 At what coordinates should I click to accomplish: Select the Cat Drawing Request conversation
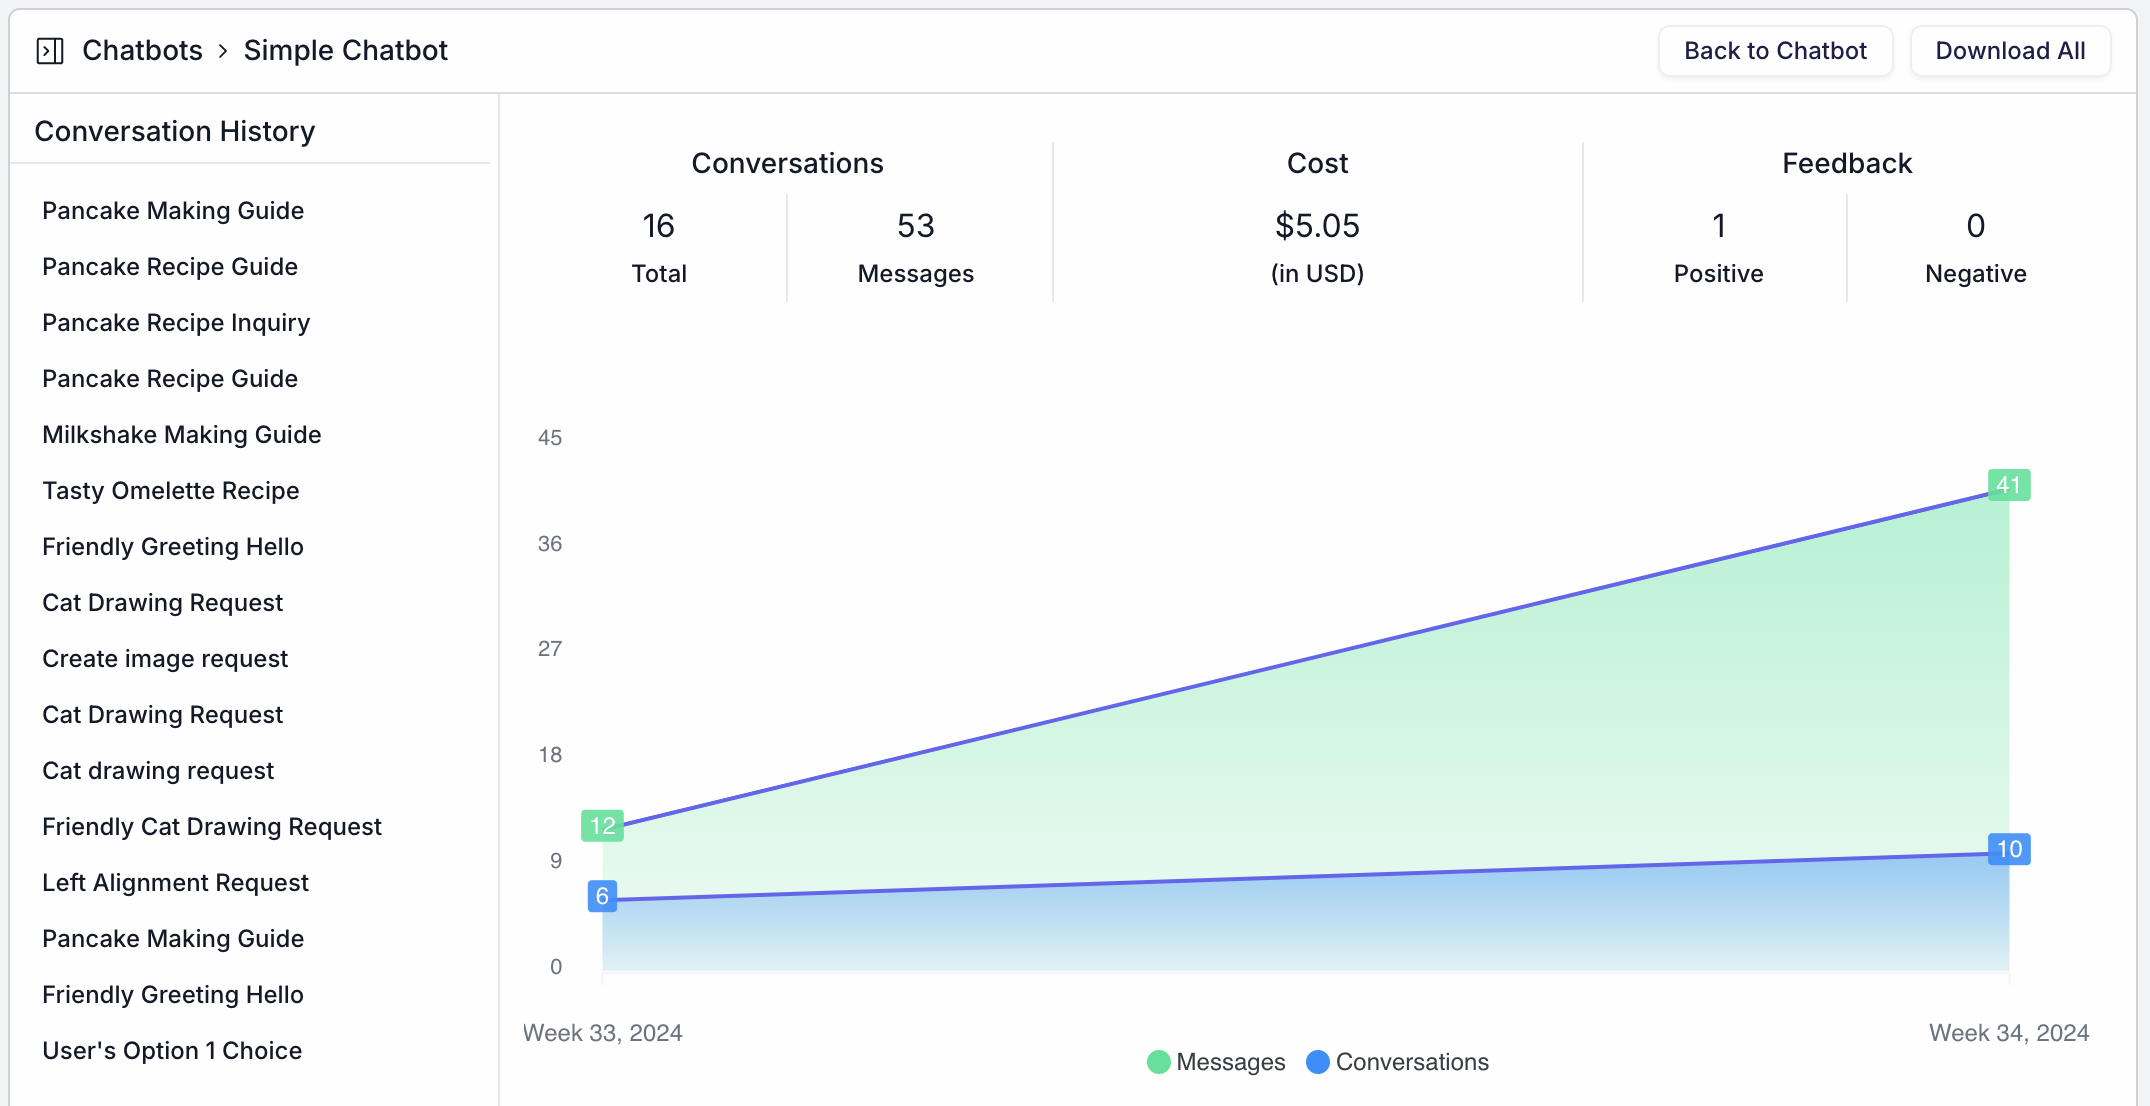(x=162, y=602)
